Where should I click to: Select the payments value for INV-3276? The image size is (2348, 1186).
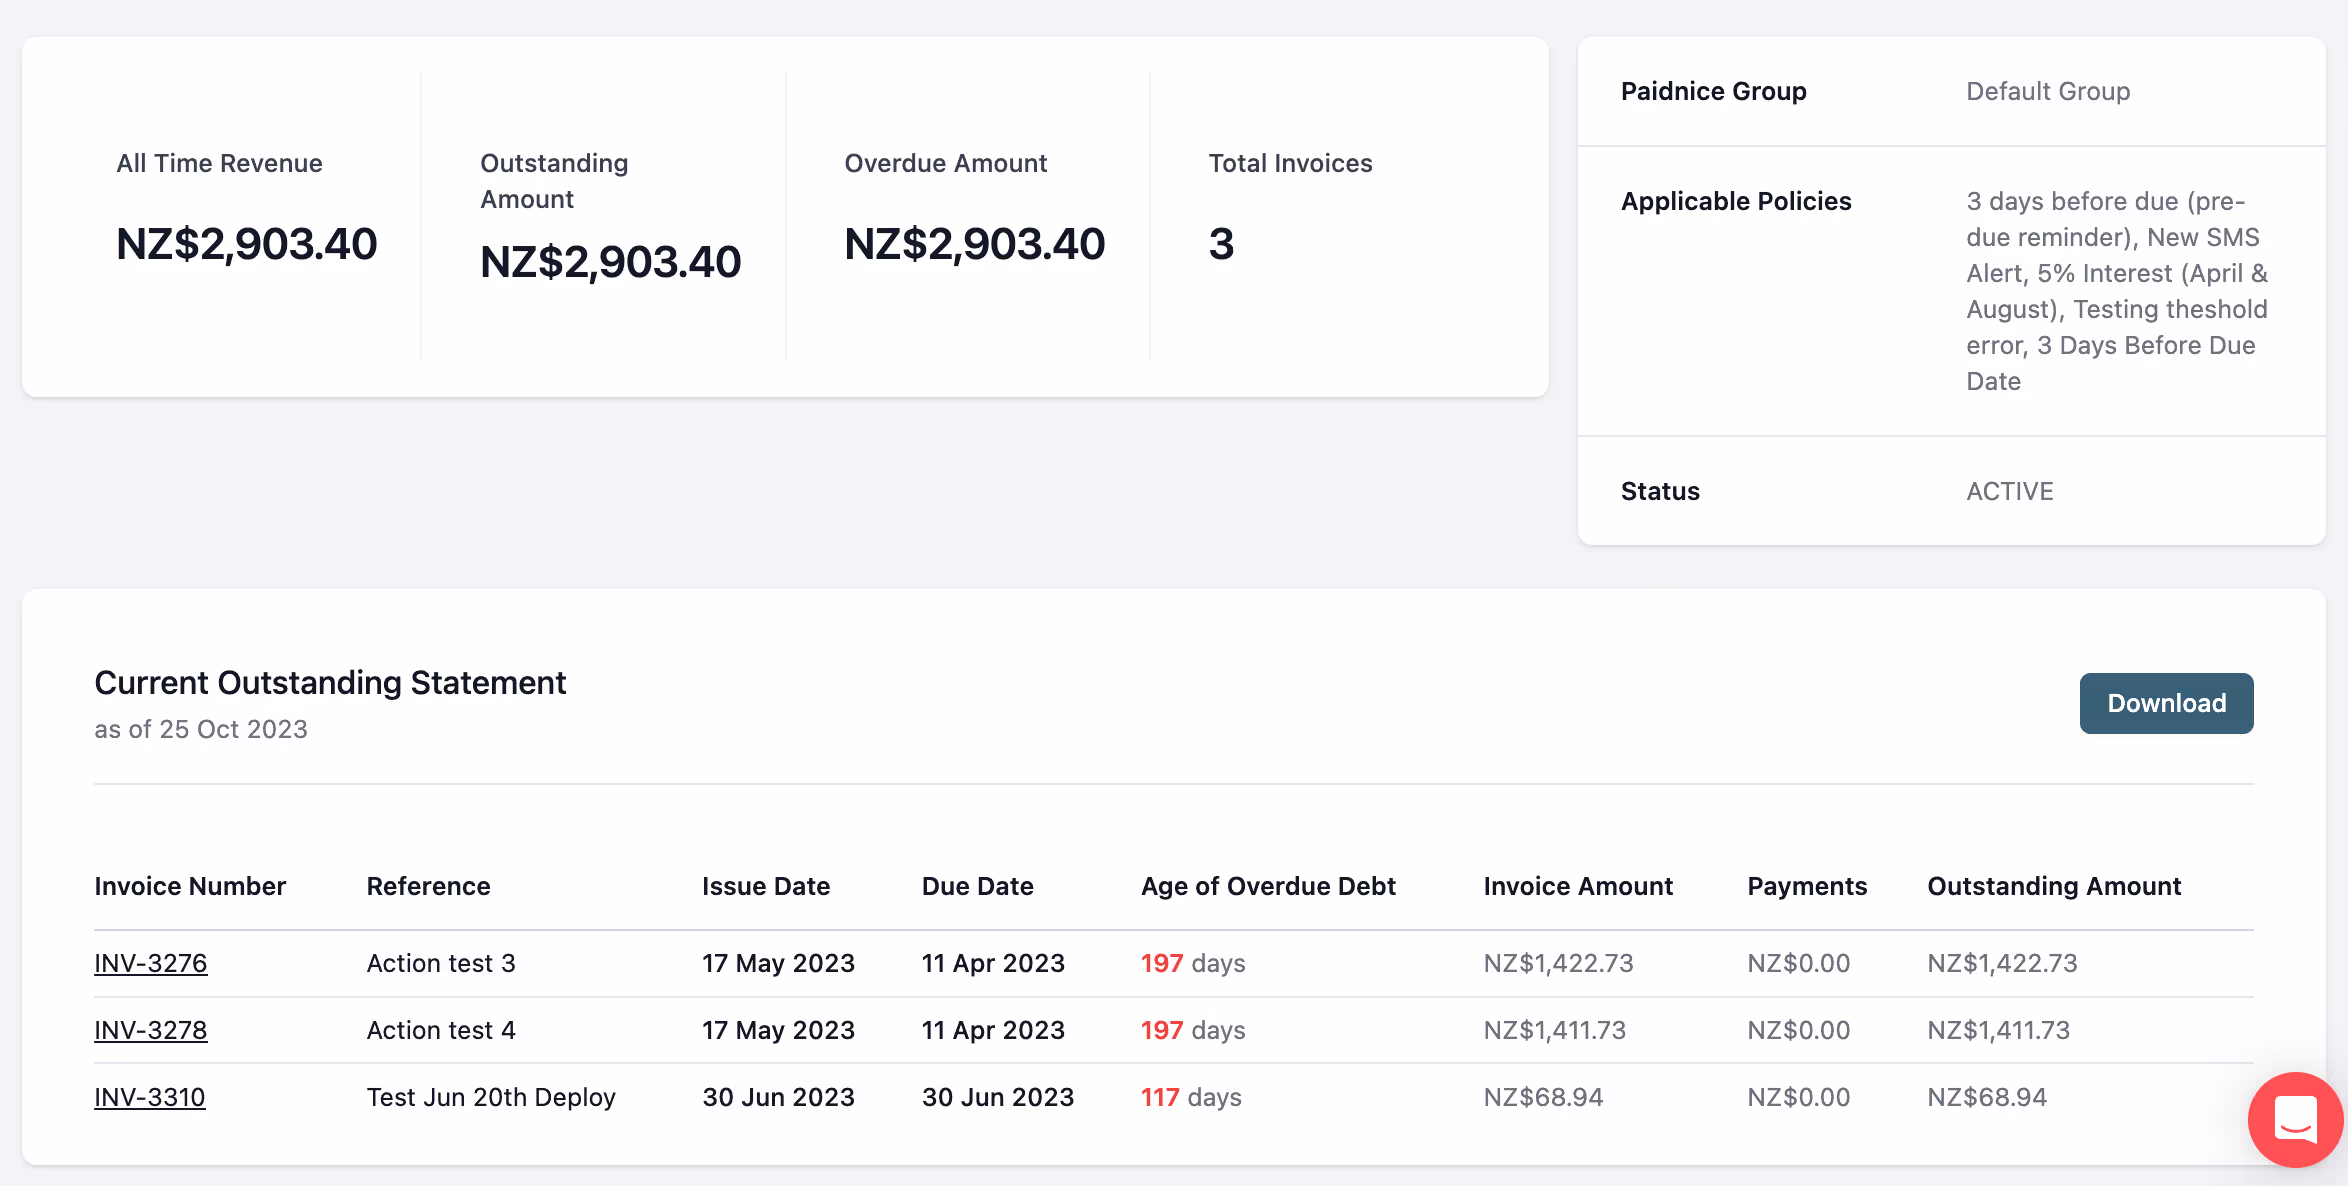(x=1798, y=963)
